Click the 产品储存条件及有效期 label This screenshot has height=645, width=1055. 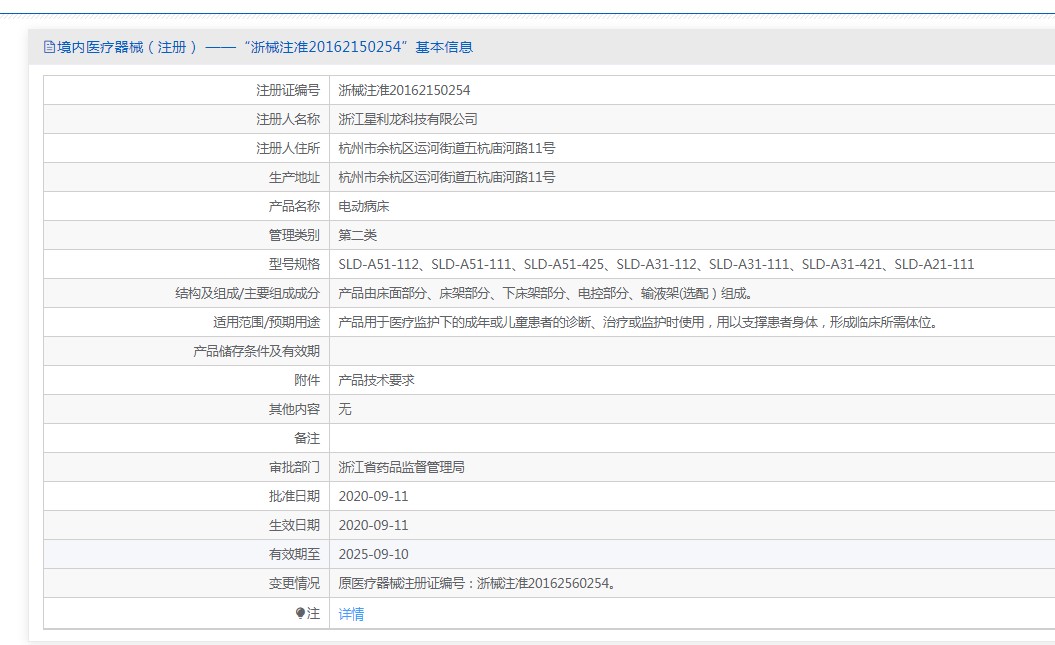coord(256,351)
